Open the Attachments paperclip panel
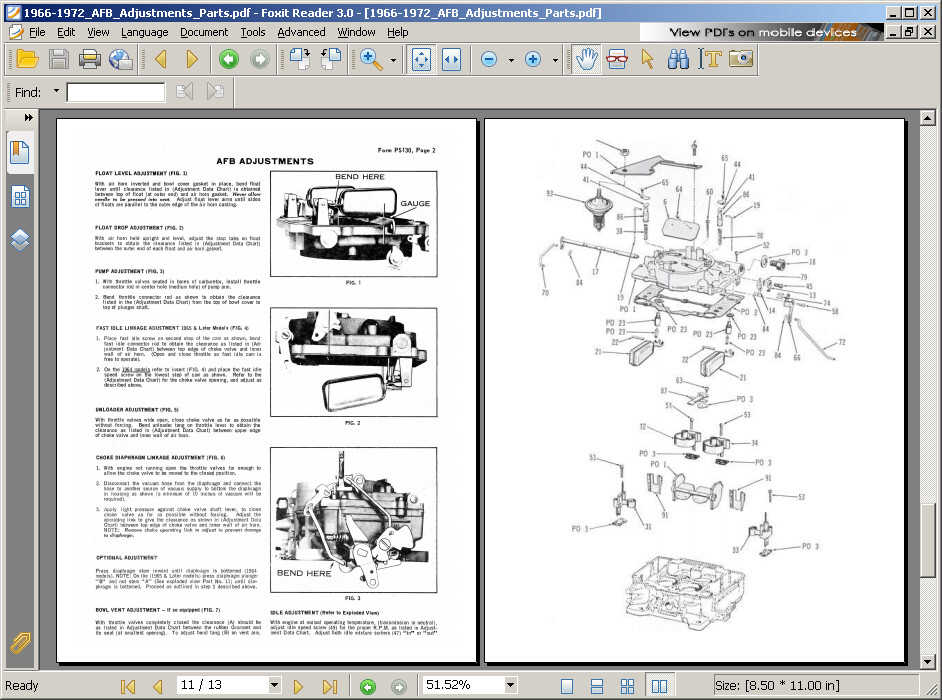This screenshot has width=942, height=700. [20, 643]
